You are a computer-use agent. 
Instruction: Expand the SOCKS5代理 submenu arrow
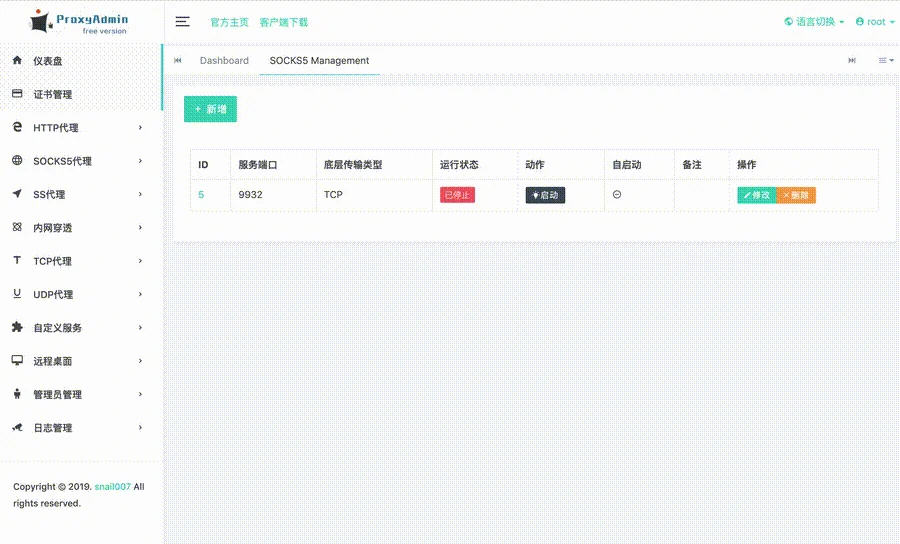(x=140, y=161)
